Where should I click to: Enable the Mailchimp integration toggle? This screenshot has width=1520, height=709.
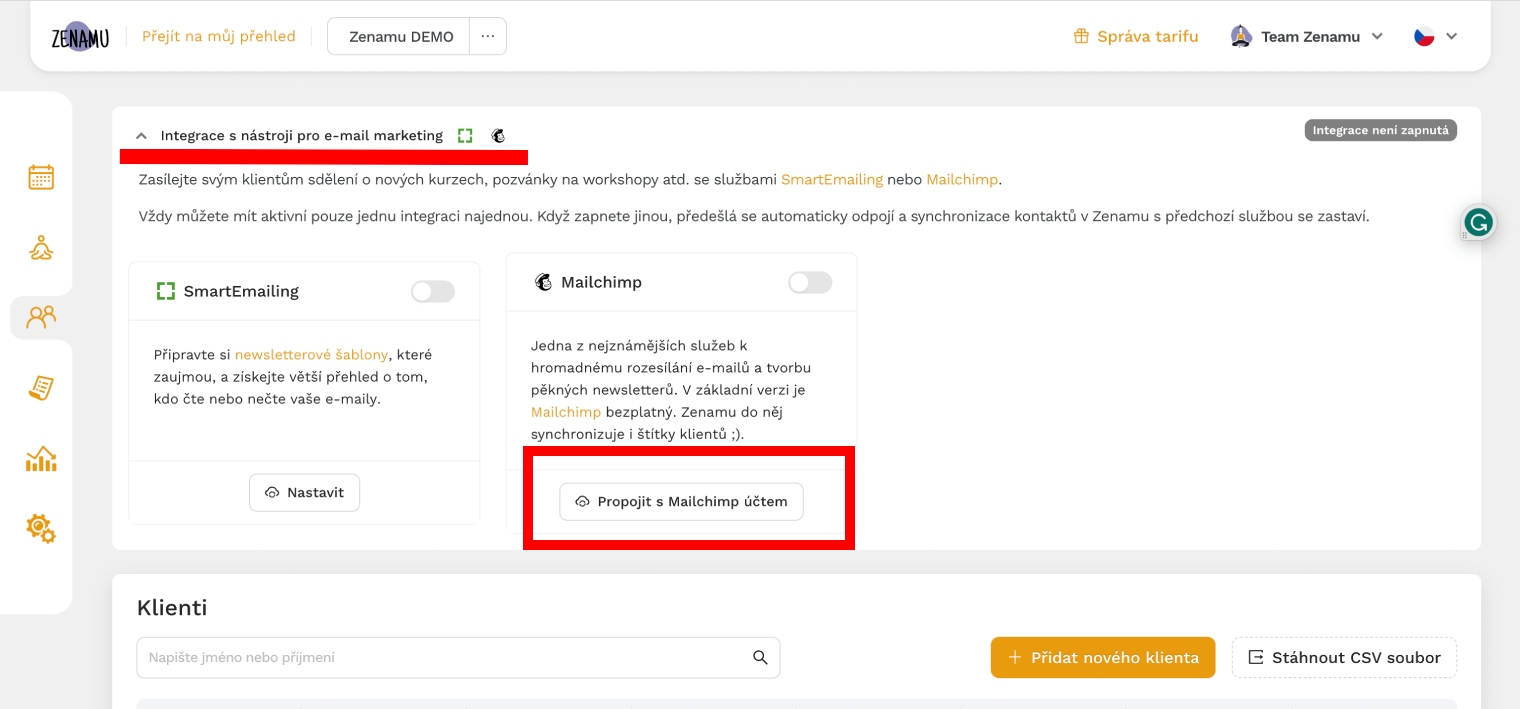click(810, 282)
